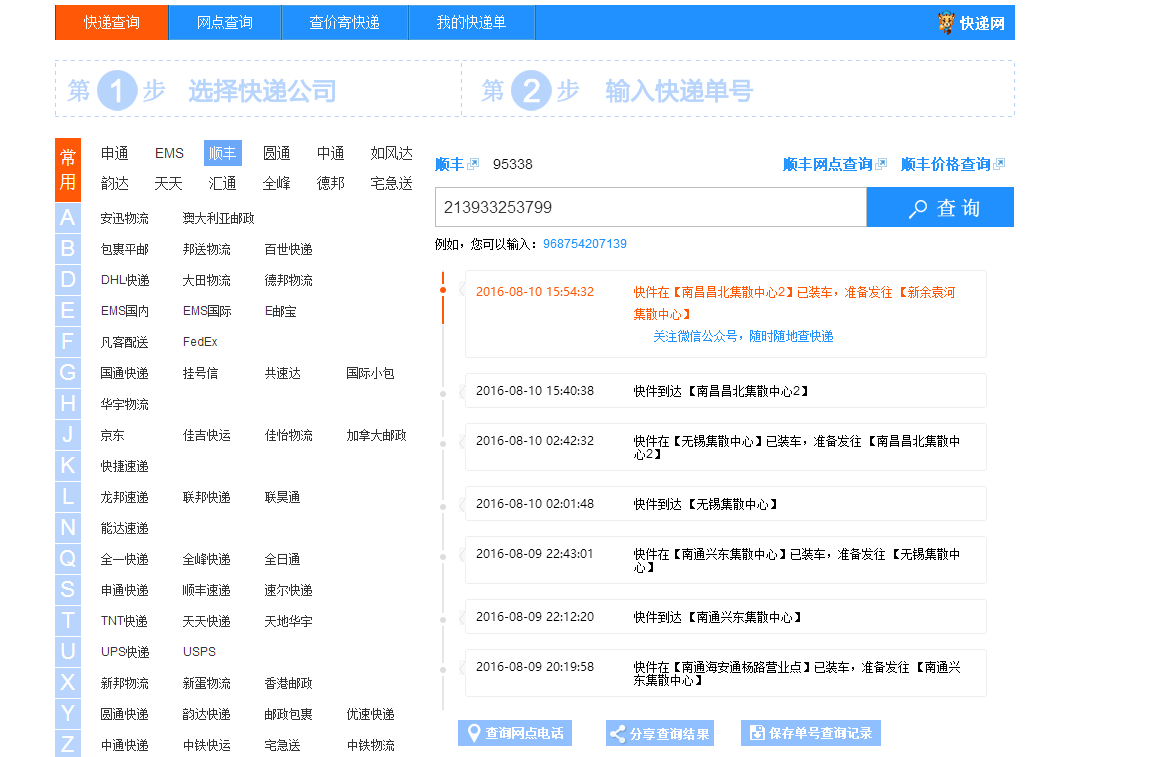The image size is (1167, 757).
Task: Click the tracking number input field
Action: tap(651, 208)
